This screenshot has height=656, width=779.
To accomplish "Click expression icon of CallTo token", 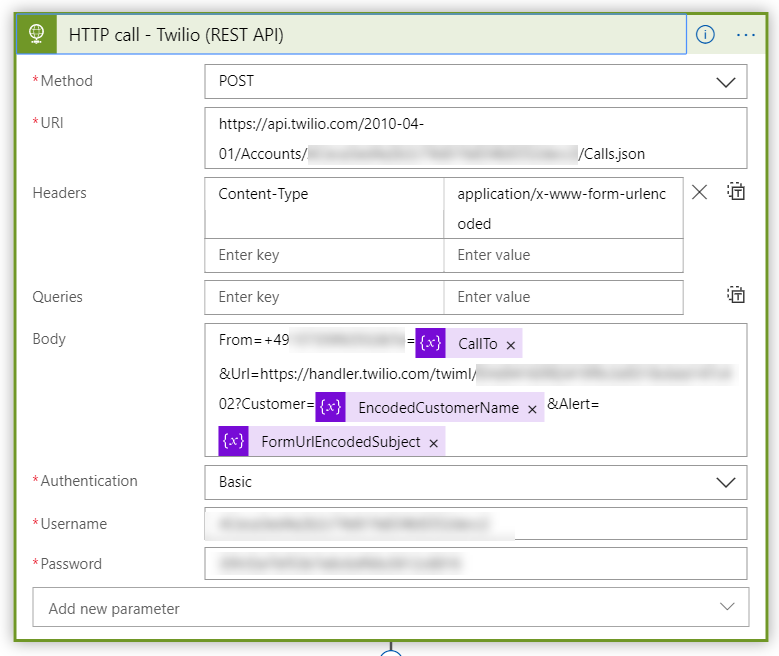I will (x=430, y=343).
